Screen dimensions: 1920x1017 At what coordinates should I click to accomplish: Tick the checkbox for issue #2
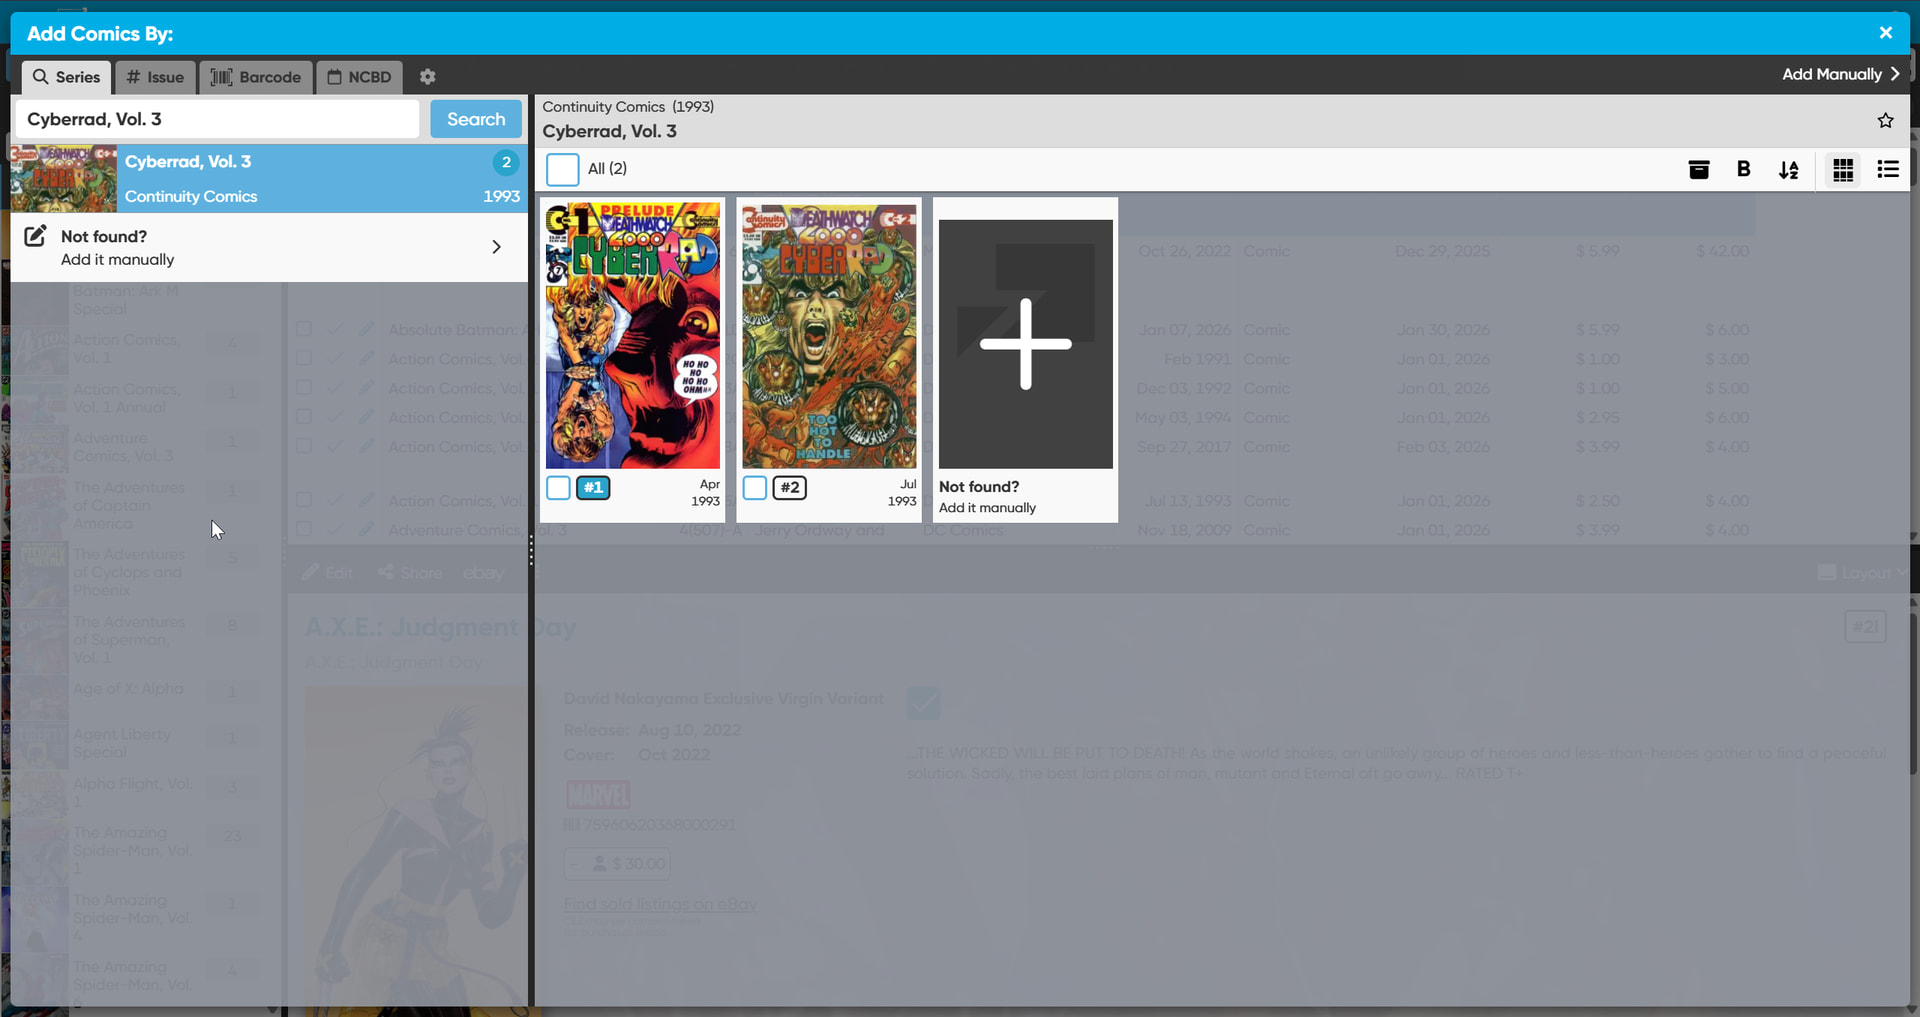click(x=755, y=488)
